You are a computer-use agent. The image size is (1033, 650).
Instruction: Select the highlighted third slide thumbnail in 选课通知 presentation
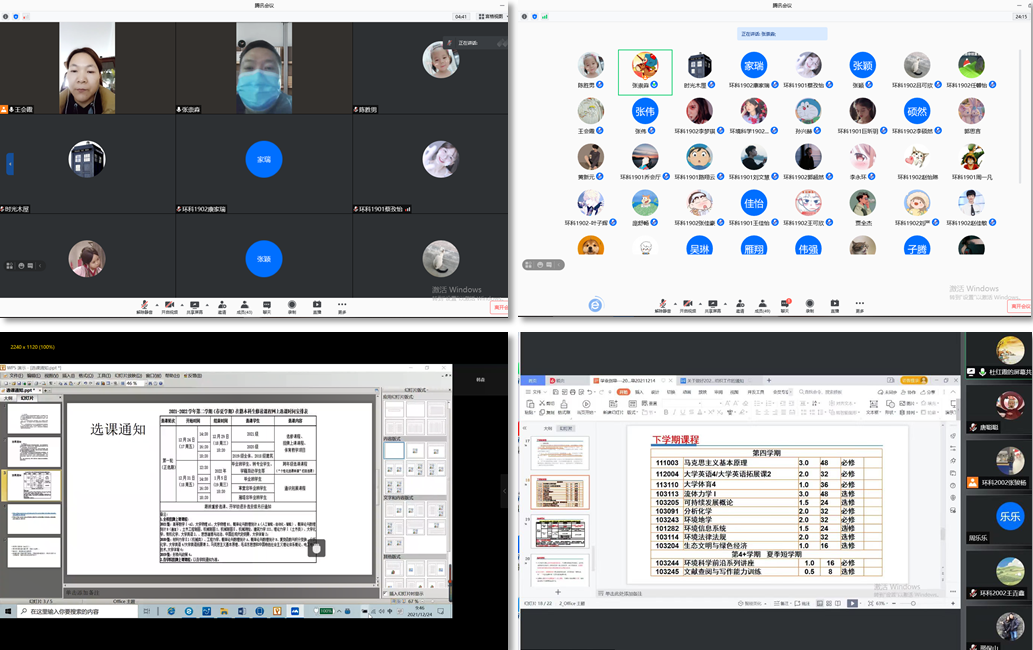[x=35, y=485]
